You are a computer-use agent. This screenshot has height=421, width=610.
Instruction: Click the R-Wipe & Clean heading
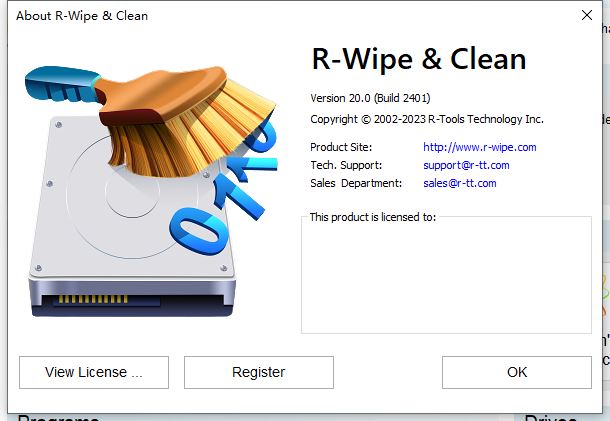(419, 59)
